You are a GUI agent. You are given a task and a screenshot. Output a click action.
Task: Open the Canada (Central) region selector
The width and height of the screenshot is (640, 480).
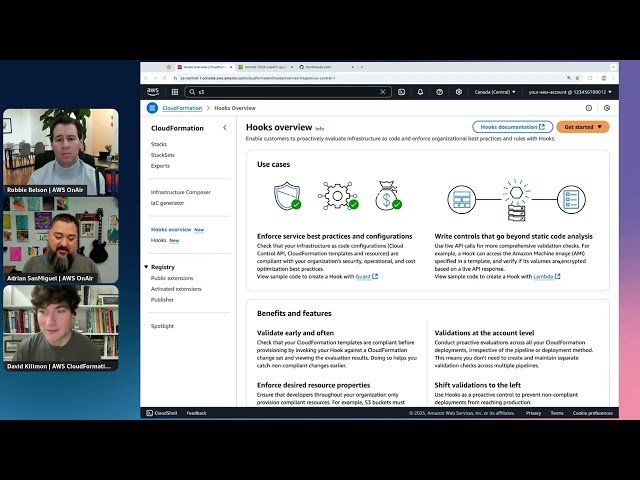click(495, 92)
